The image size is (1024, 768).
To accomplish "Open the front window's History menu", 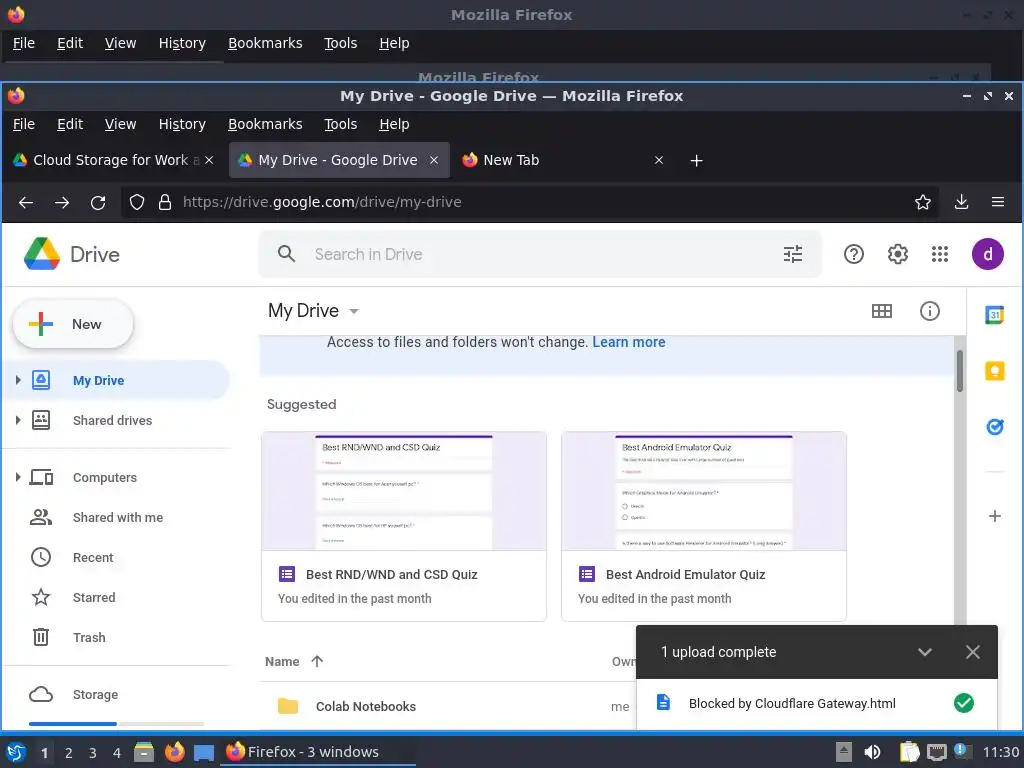I will click(x=182, y=124).
